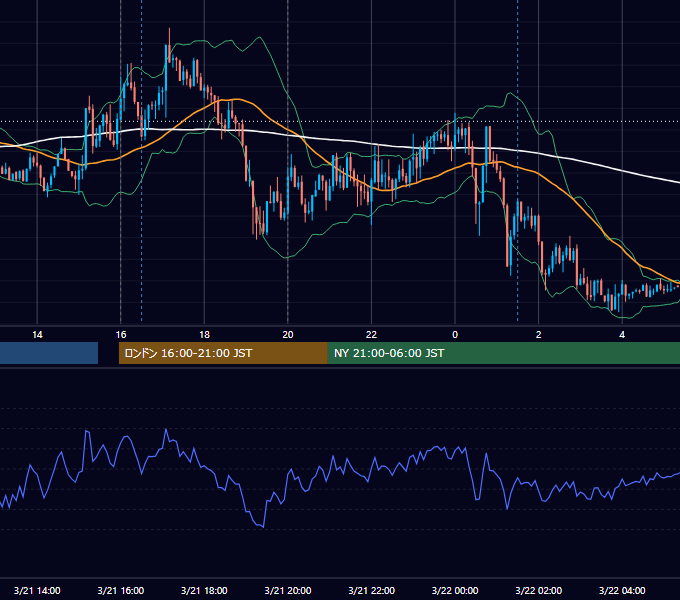Click the 3/21 18:00 date label
The width and height of the screenshot is (680, 600).
tap(204, 590)
